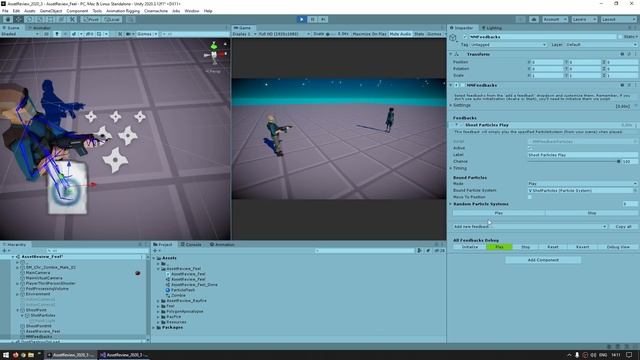Screen dimensions: 640x360
Task: Toggle the Move To Position checkbox
Action: click(530, 197)
